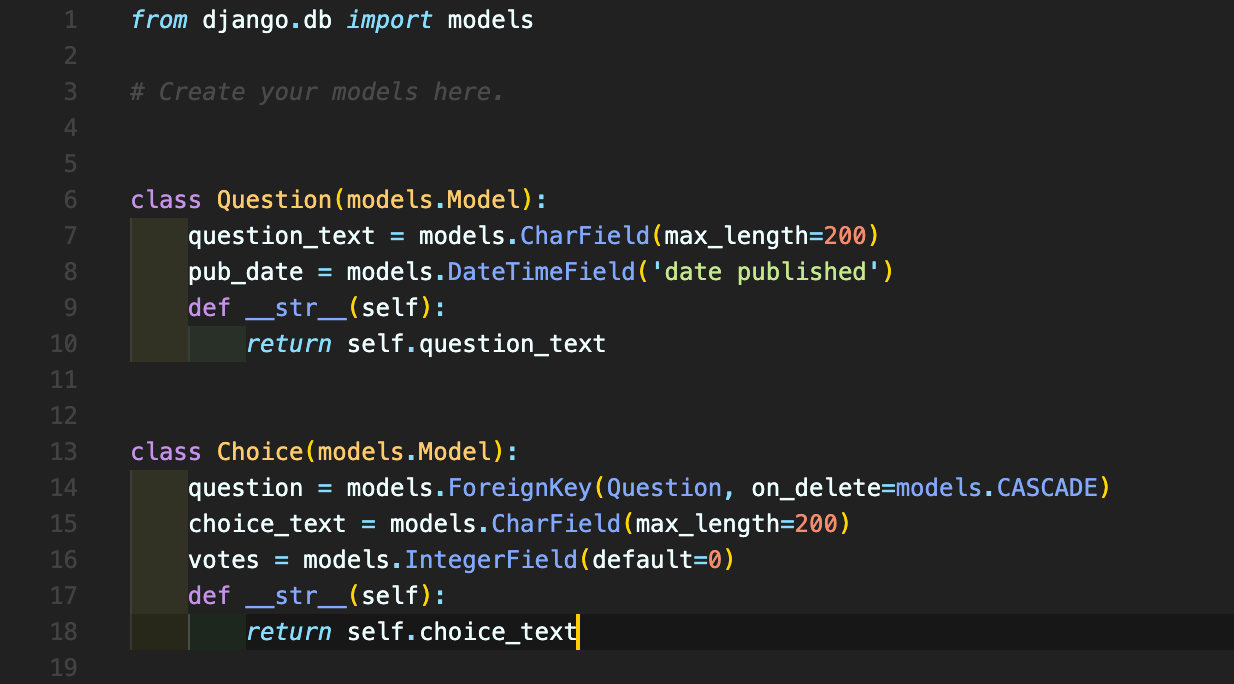Click the word 'django' in the import line
This screenshot has width=1234, height=684.
tap(245, 20)
